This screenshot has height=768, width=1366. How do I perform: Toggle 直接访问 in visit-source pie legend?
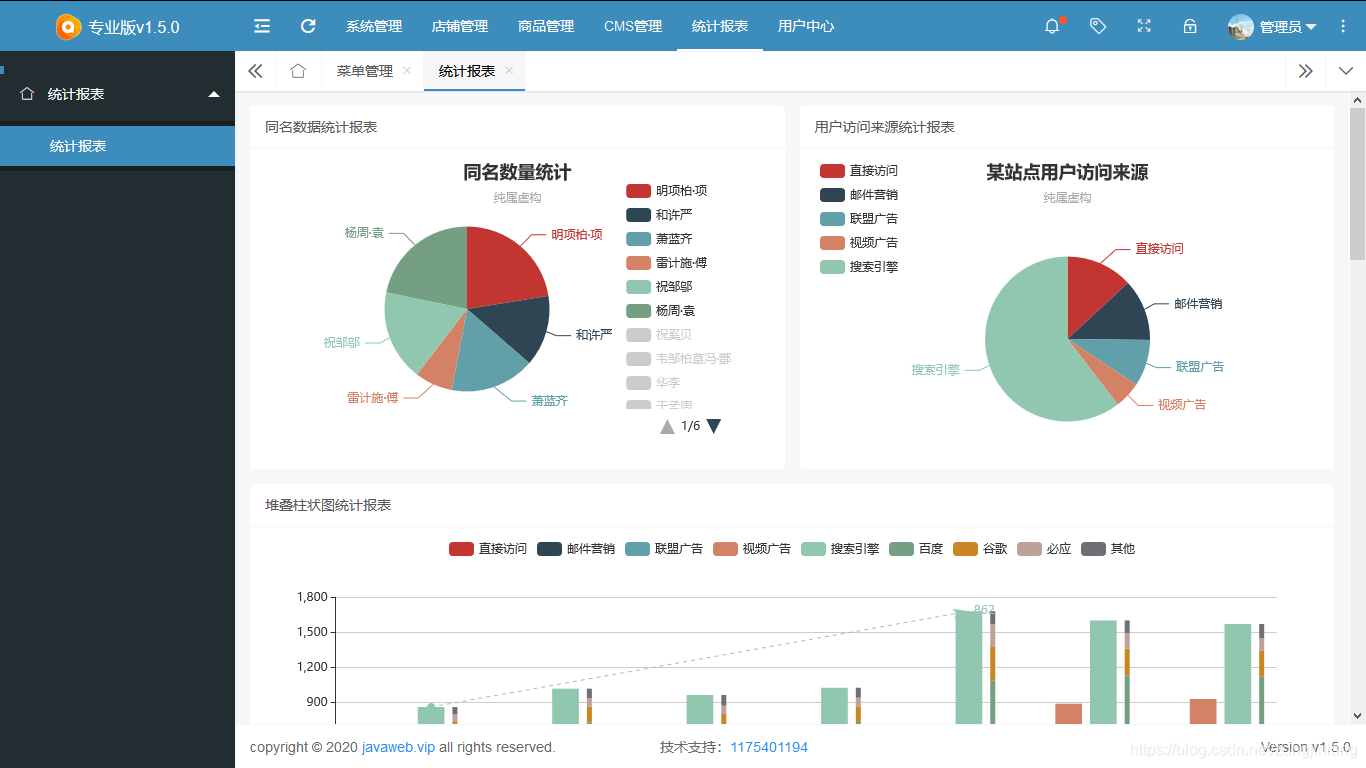point(859,171)
